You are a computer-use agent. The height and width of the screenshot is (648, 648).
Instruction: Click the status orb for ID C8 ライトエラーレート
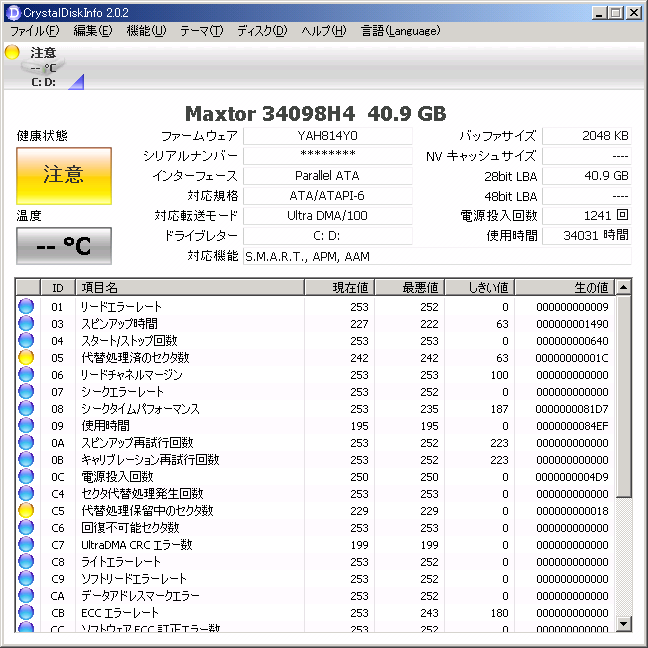(x=26, y=561)
